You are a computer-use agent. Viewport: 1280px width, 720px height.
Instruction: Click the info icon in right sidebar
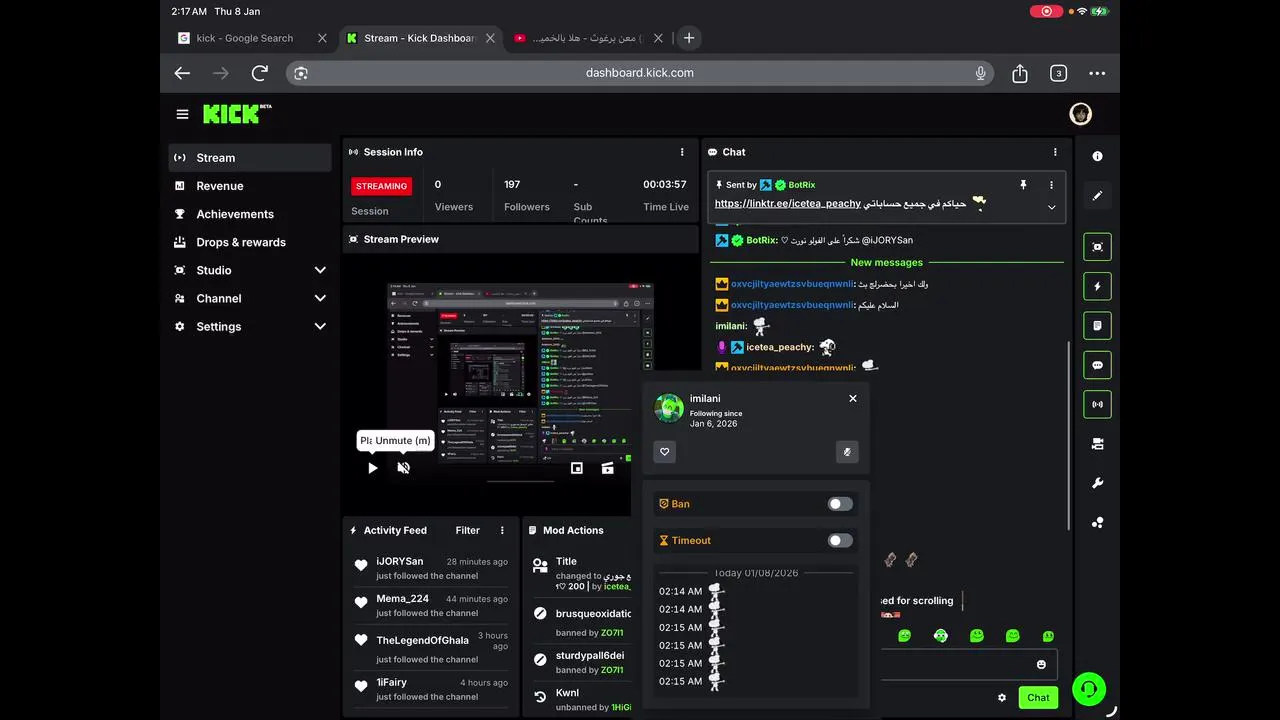pos(1097,156)
